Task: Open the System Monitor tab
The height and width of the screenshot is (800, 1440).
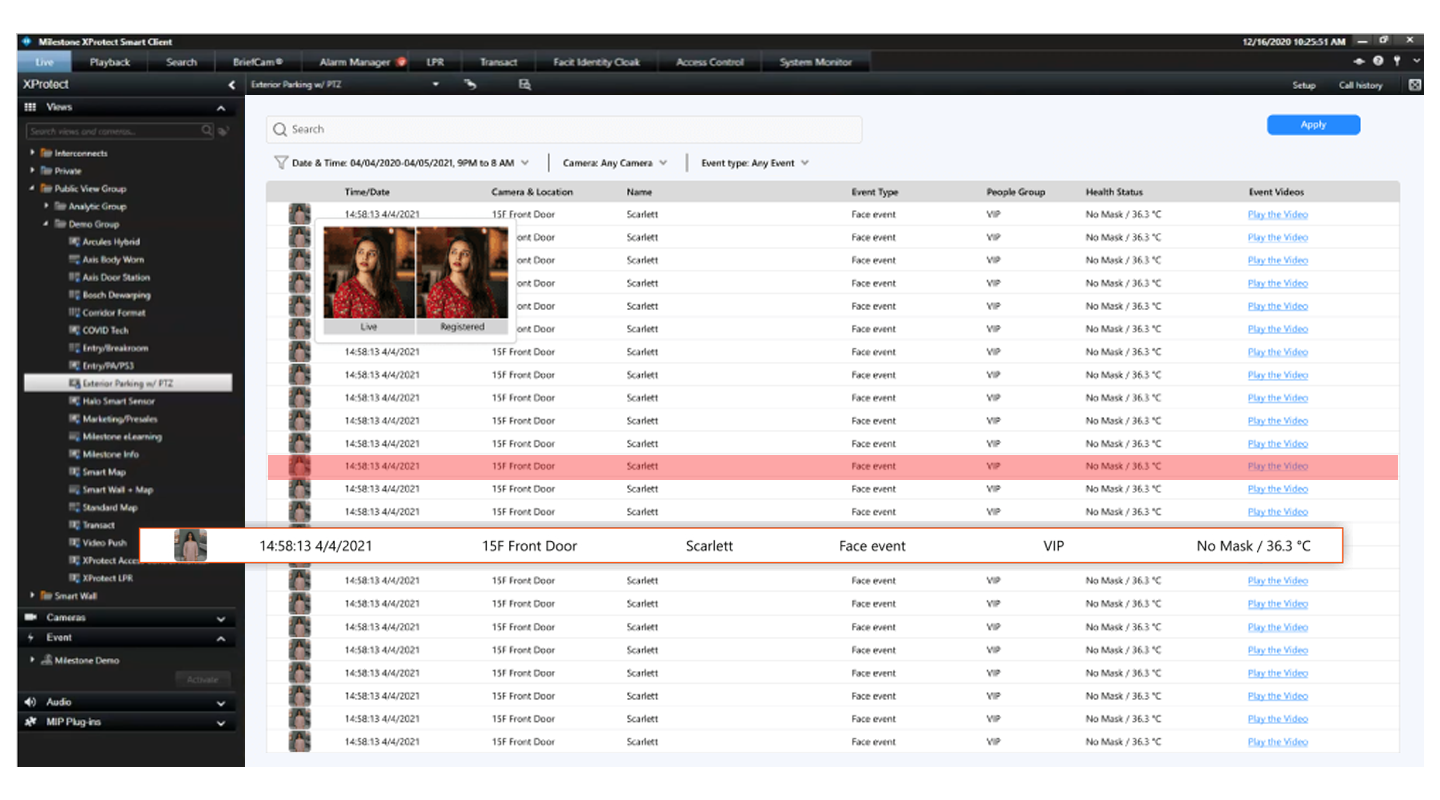Action: 816,62
